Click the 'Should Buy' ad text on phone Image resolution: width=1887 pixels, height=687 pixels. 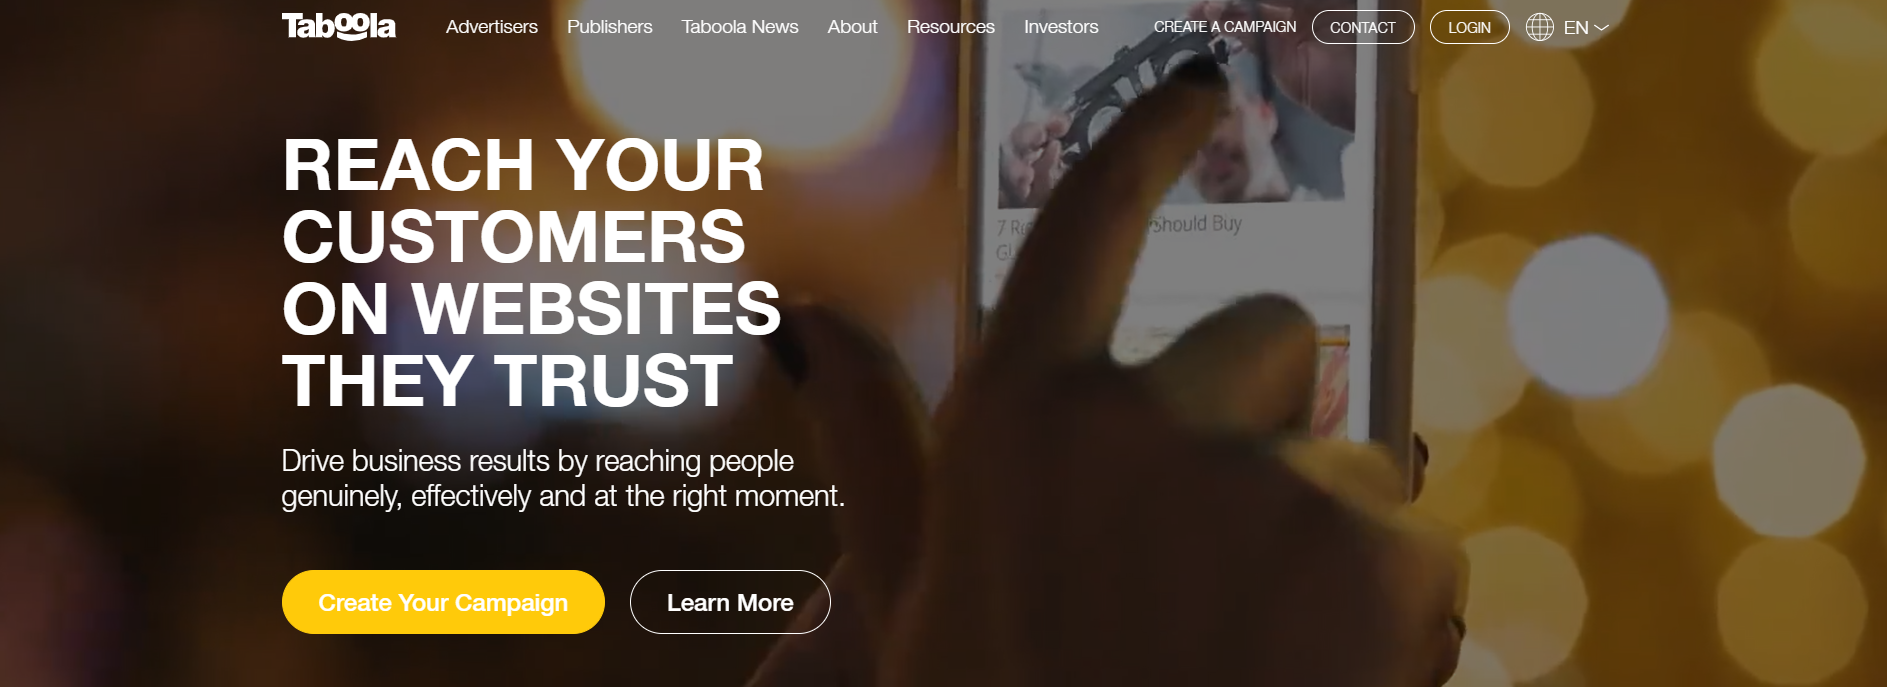tap(1198, 223)
